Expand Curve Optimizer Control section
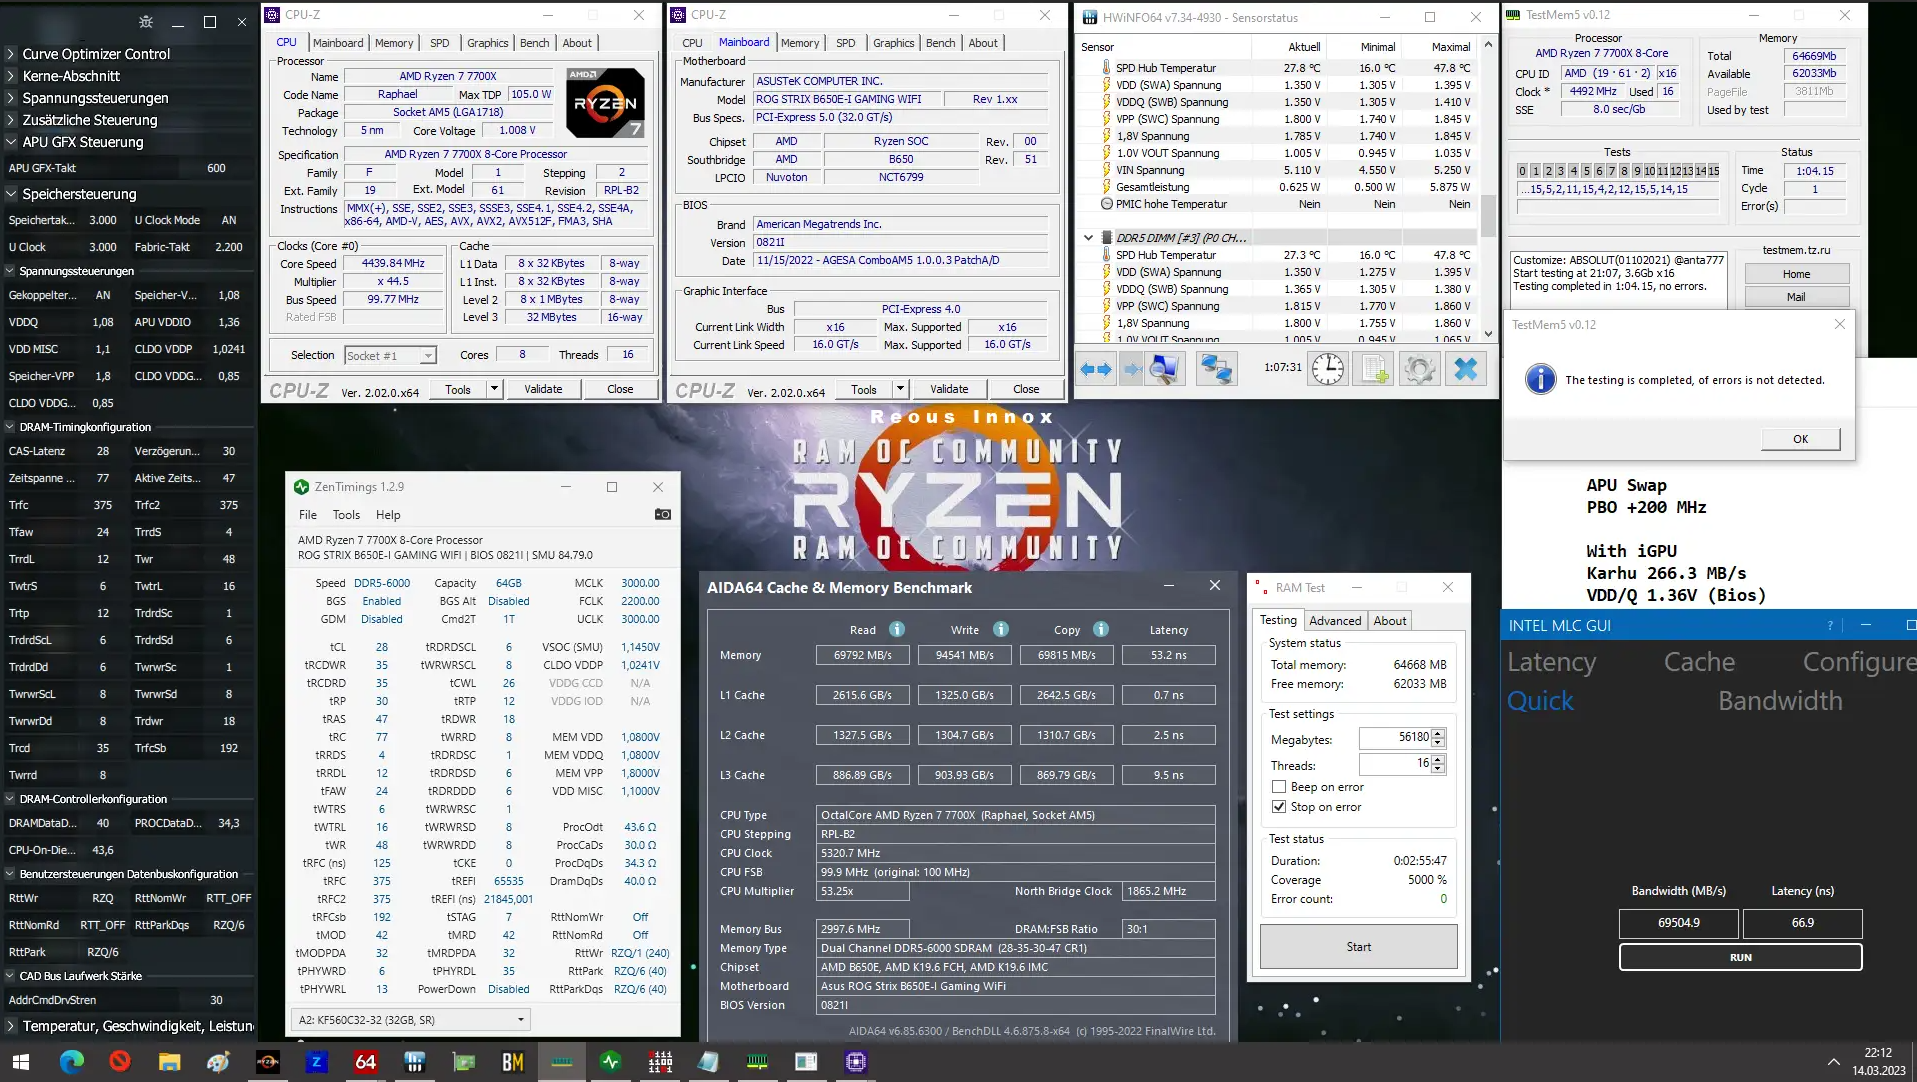Screen dimensions: 1917x1082 10,54
